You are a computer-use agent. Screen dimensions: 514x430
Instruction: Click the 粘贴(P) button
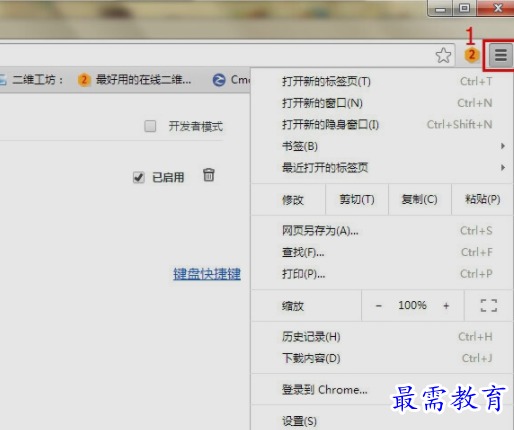(482, 199)
